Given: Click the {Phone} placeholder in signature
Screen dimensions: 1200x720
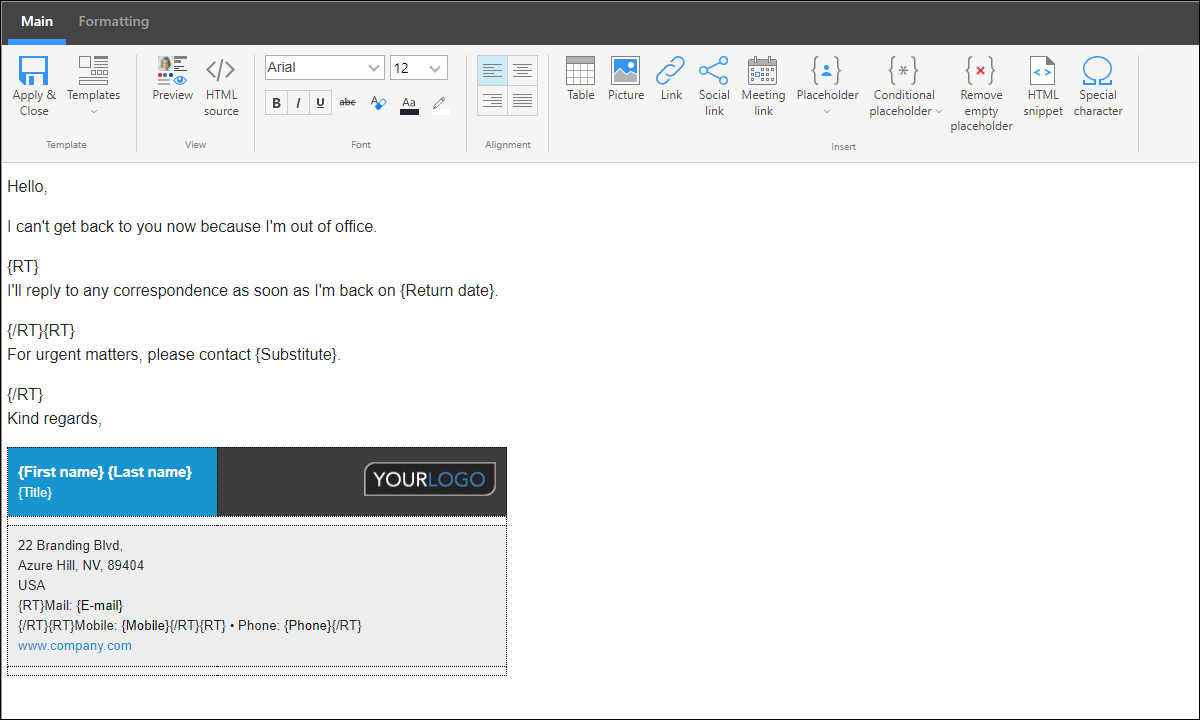Looking at the screenshot, I should coord(308,626).
